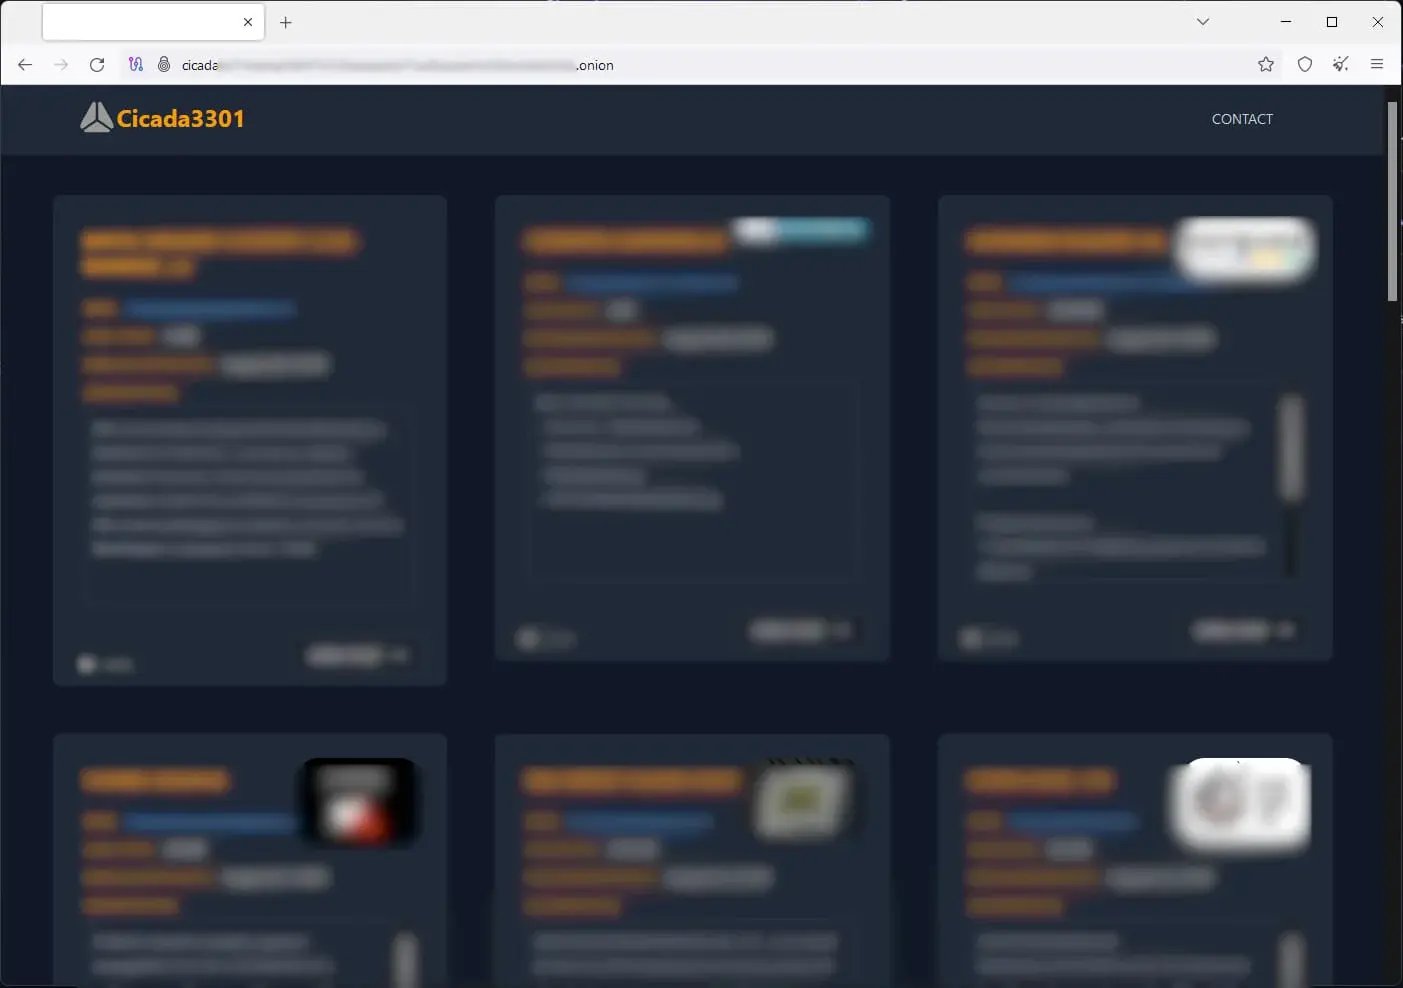This screenshot has width=1403, height=988.
Task: Minimize the browser window
Action: [x=1286, y=22]
